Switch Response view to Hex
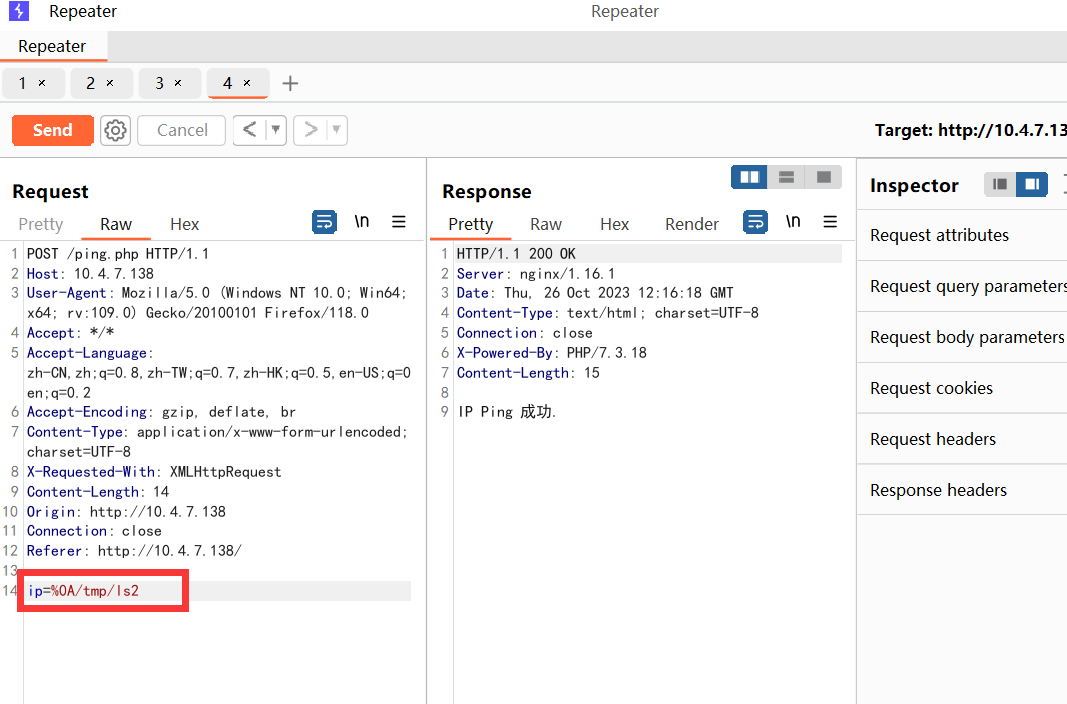Image resolution: width=1067 pixels, height=704 pixels. point(614,224)
